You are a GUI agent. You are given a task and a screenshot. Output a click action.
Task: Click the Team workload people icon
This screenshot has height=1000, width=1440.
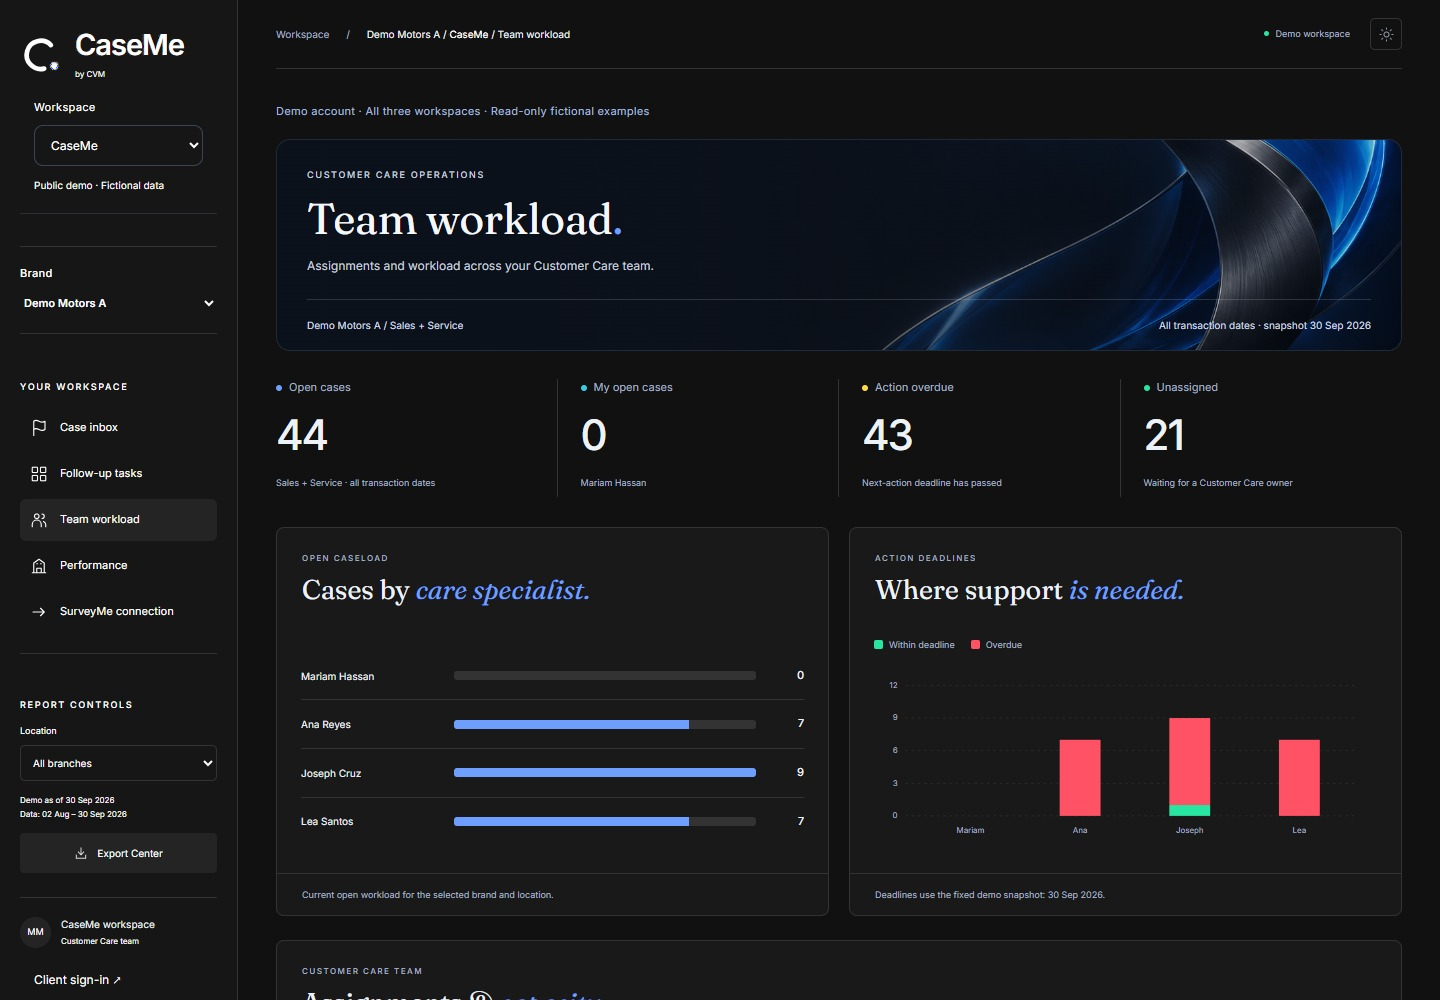coord(39,520)
